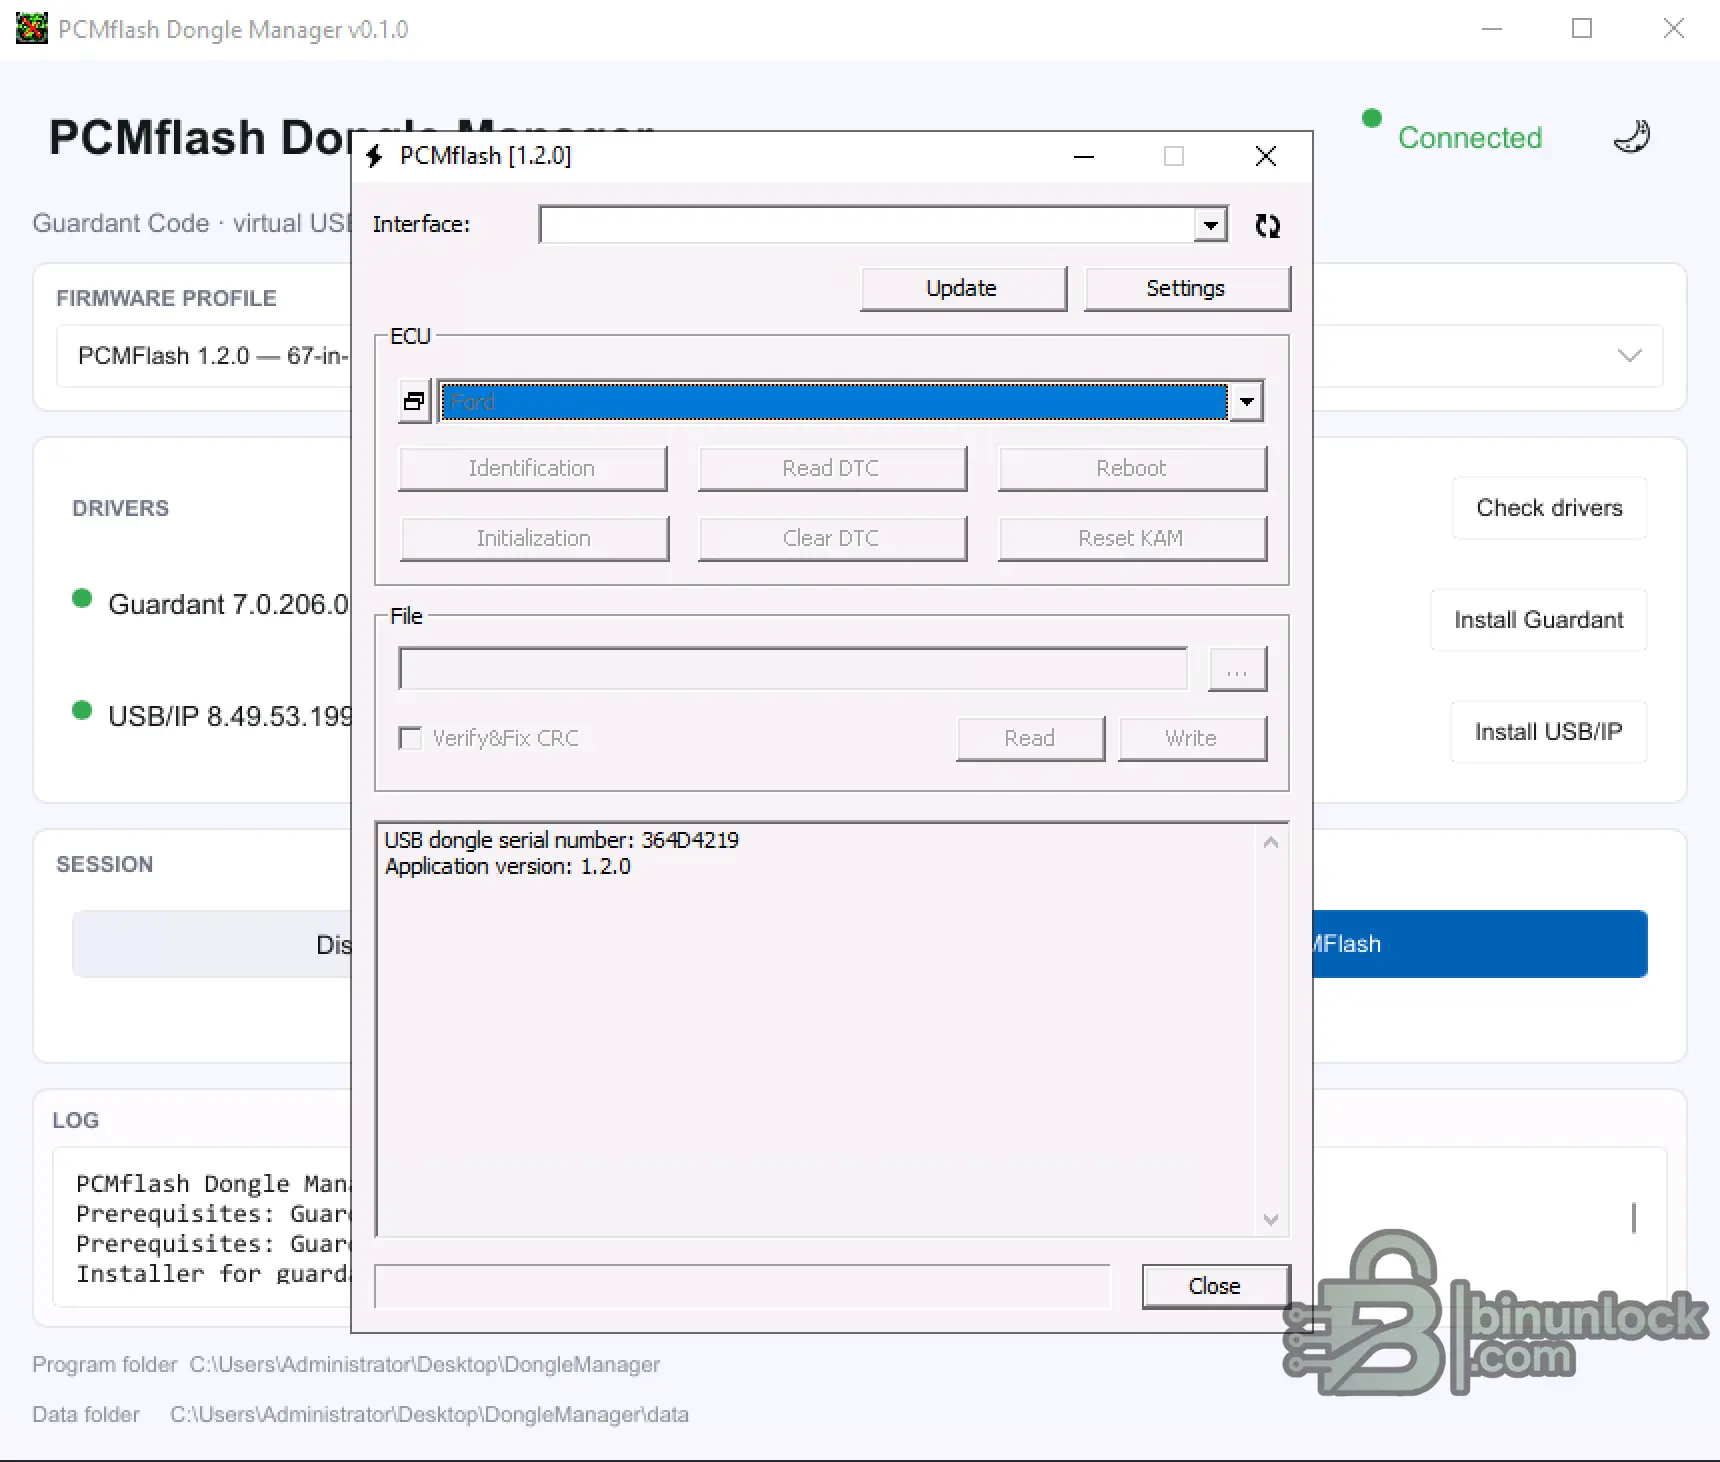Click the File path input field
This screenshot has width=1720, height=1462.
(793, 669)
